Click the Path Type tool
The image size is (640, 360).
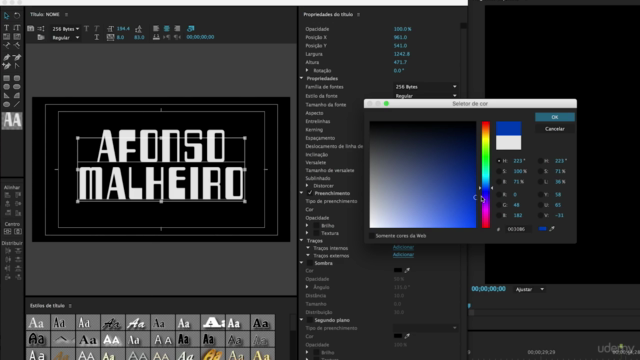[x=7, y=46]
